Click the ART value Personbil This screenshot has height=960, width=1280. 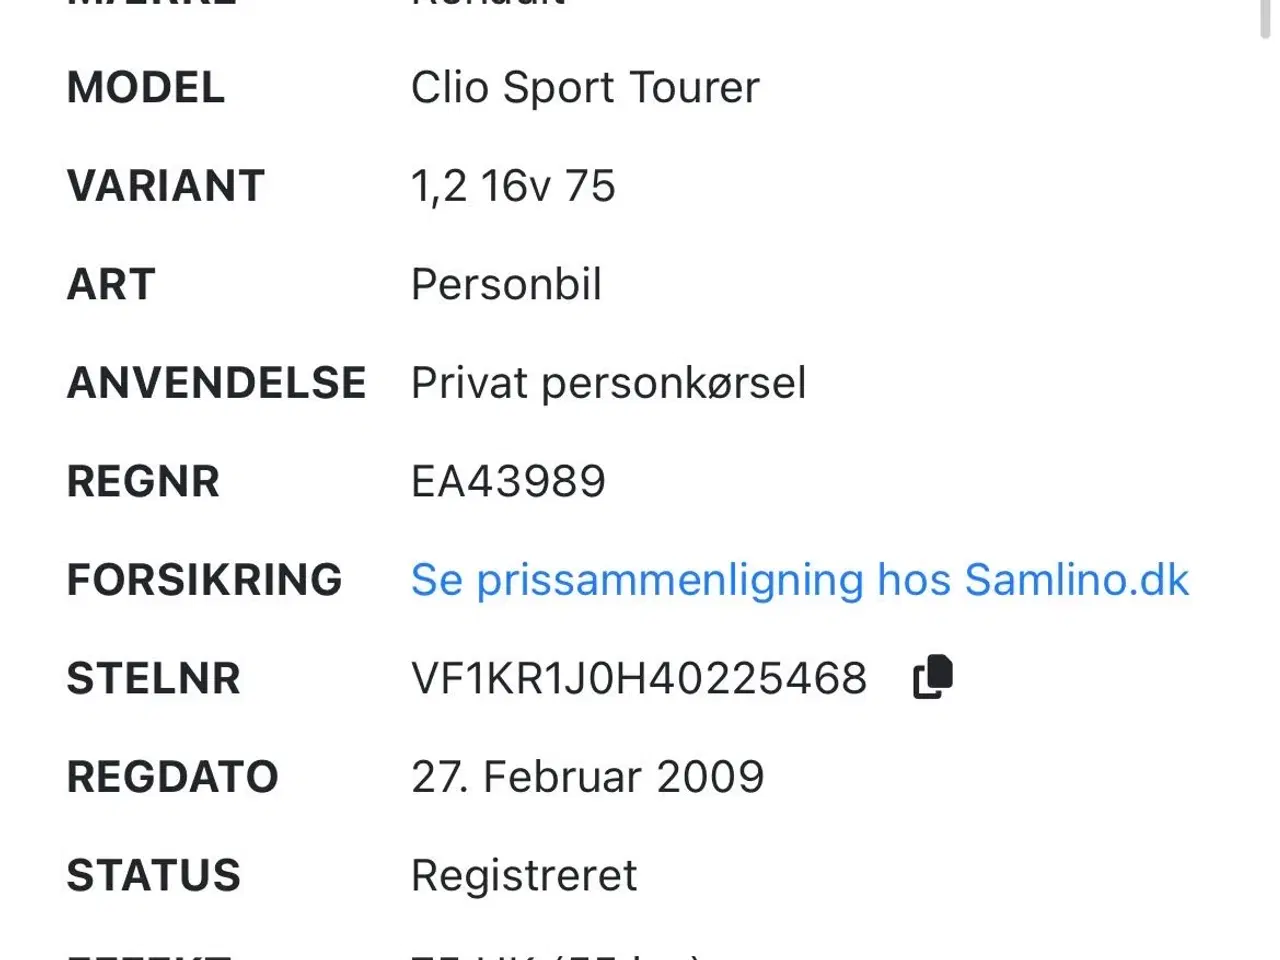pyautogui.click(x=507, y=285)
